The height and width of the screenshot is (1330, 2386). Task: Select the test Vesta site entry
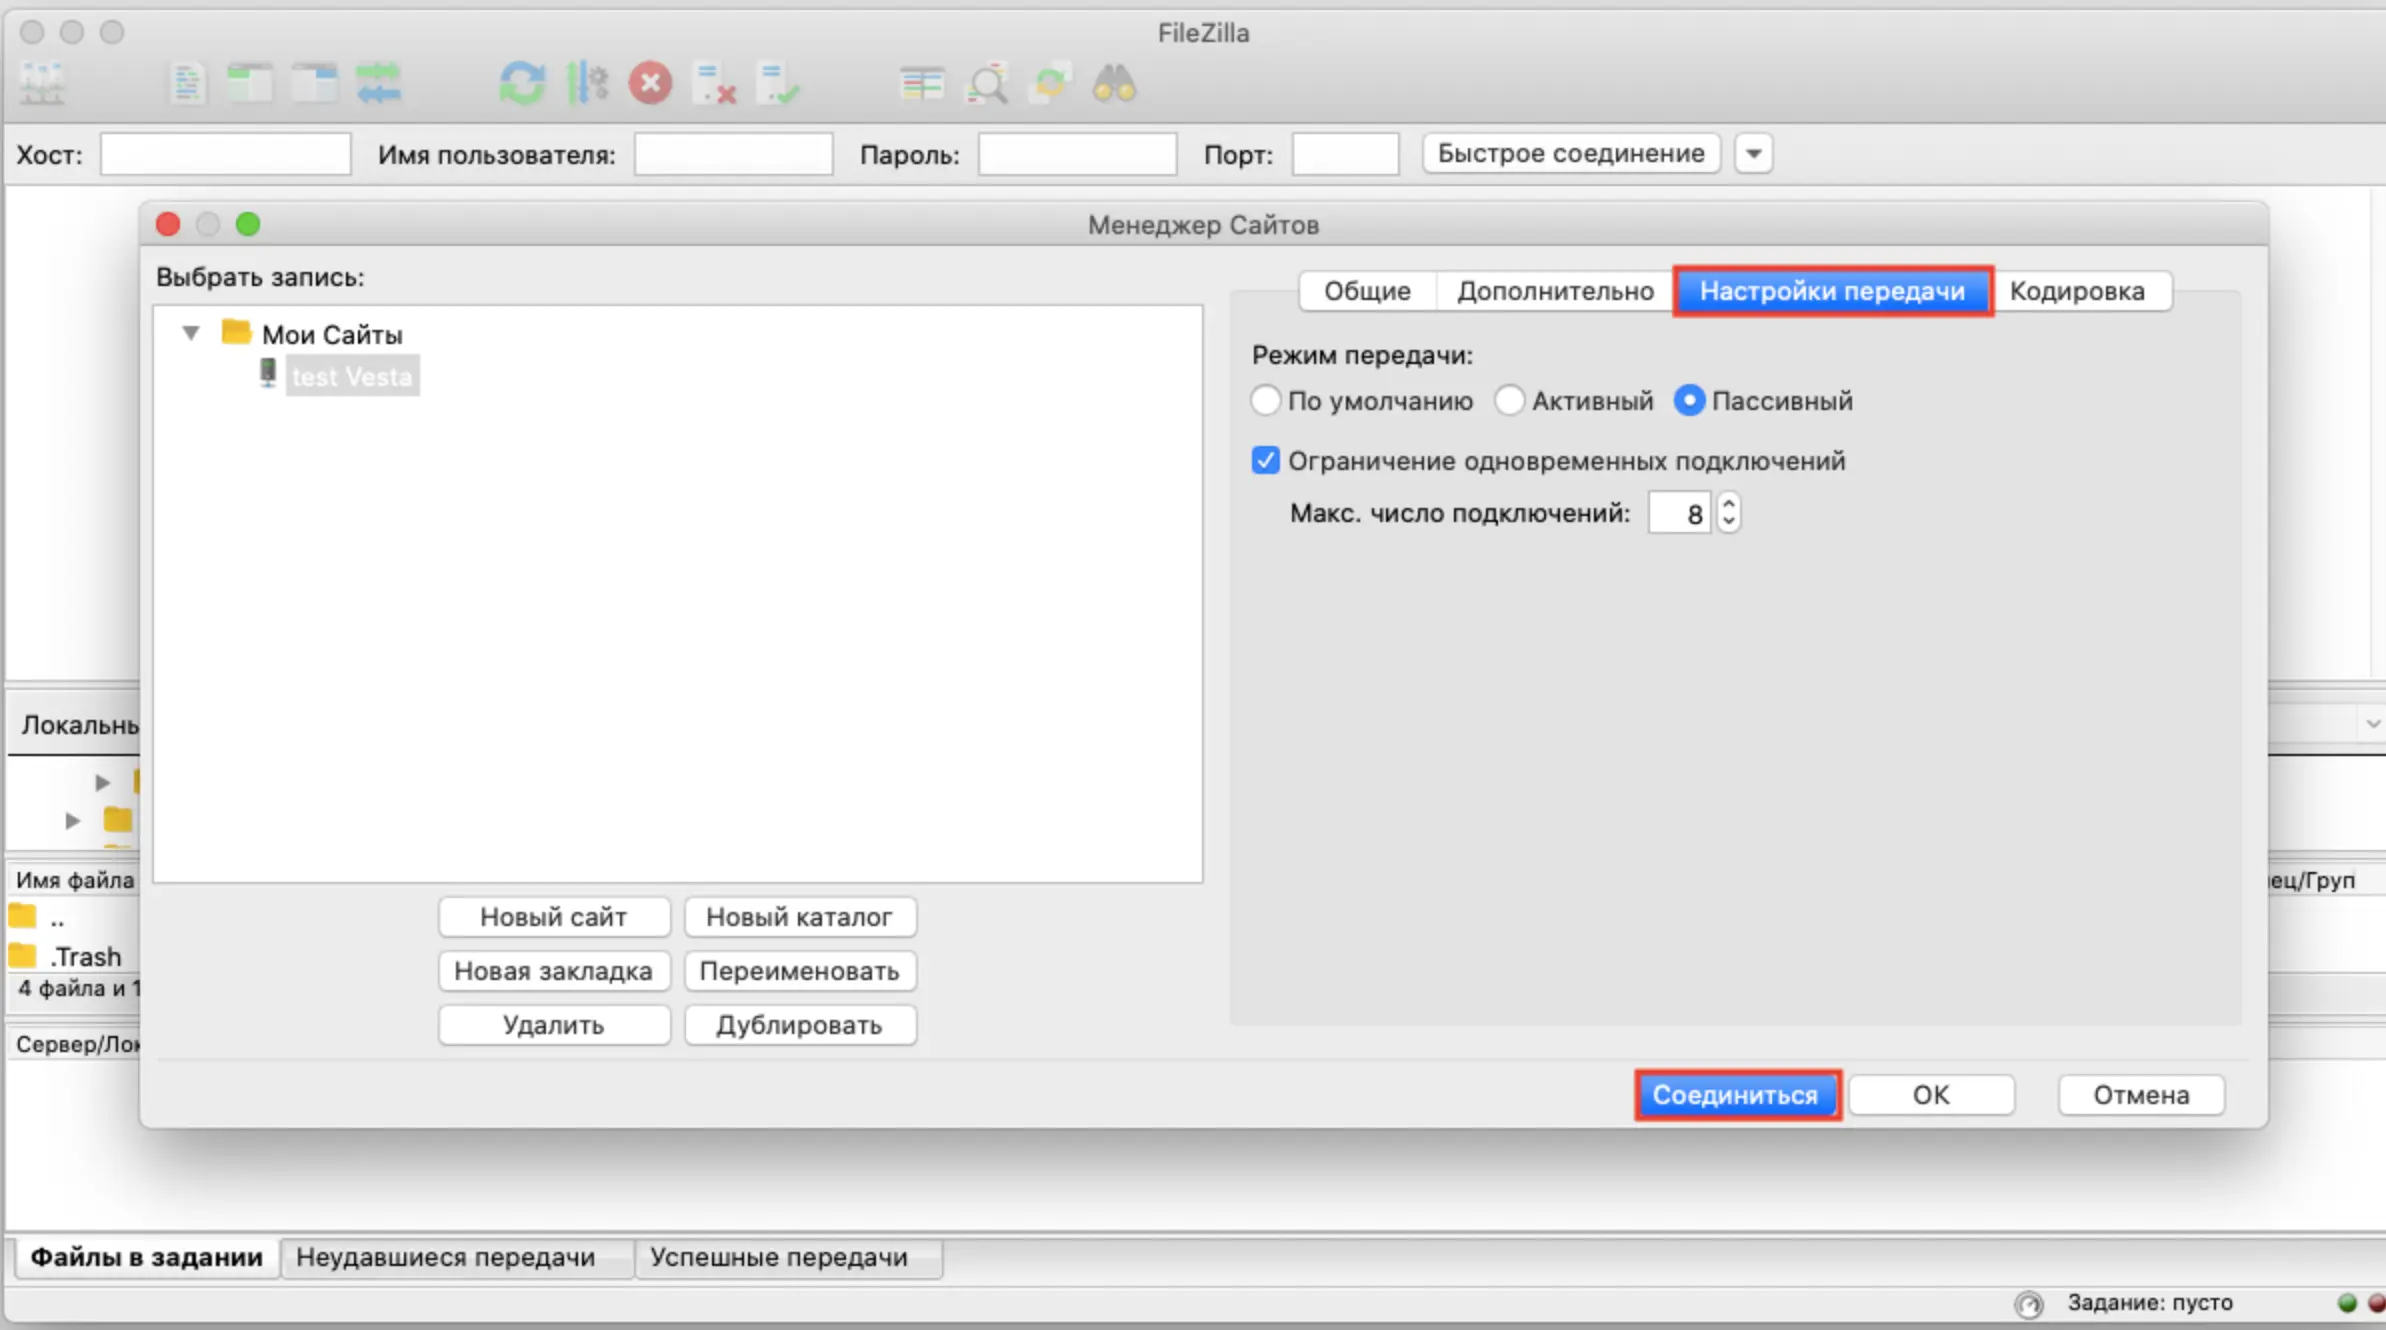(352, 376)
